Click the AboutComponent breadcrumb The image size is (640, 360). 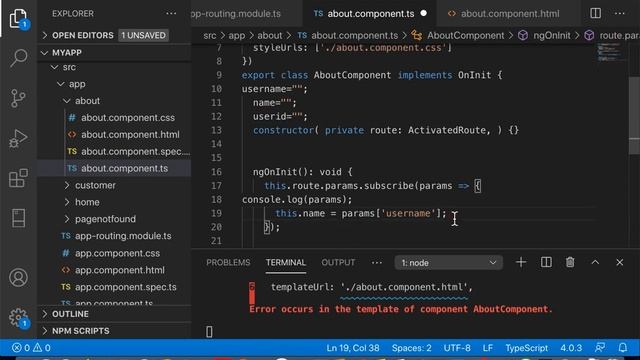[x=458, y=36]
